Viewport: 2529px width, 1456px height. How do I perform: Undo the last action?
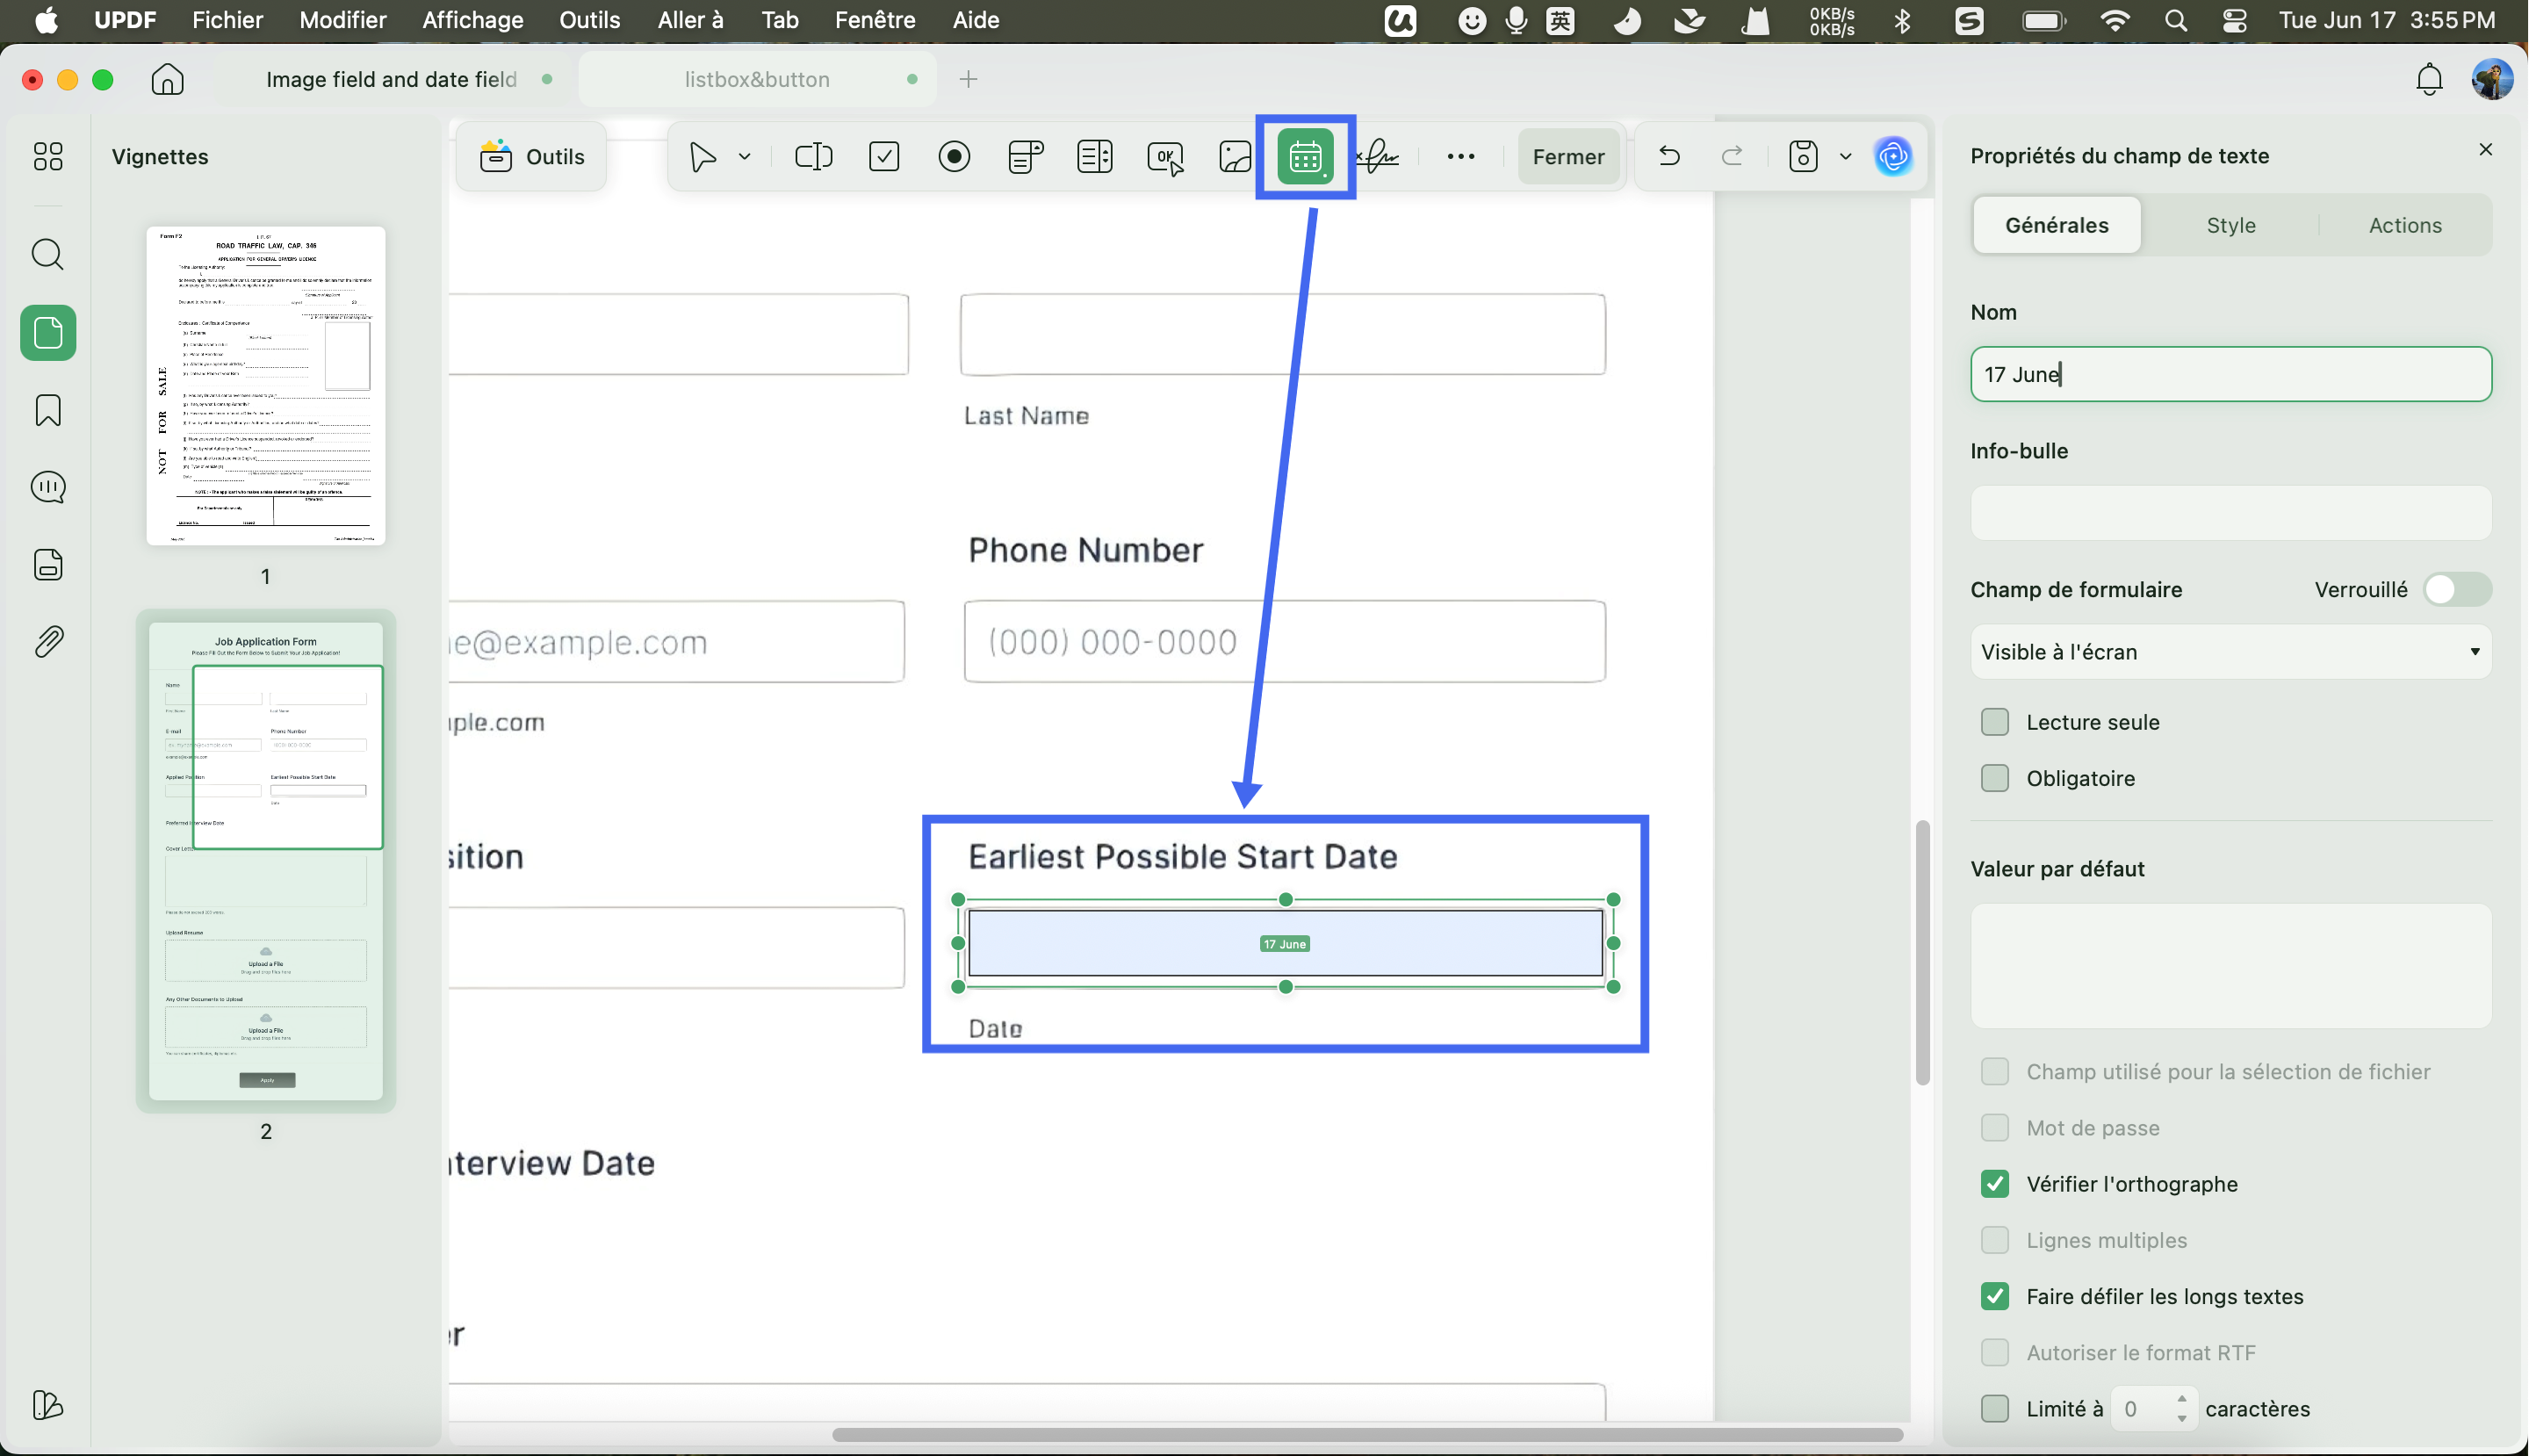pos(1669,156)
